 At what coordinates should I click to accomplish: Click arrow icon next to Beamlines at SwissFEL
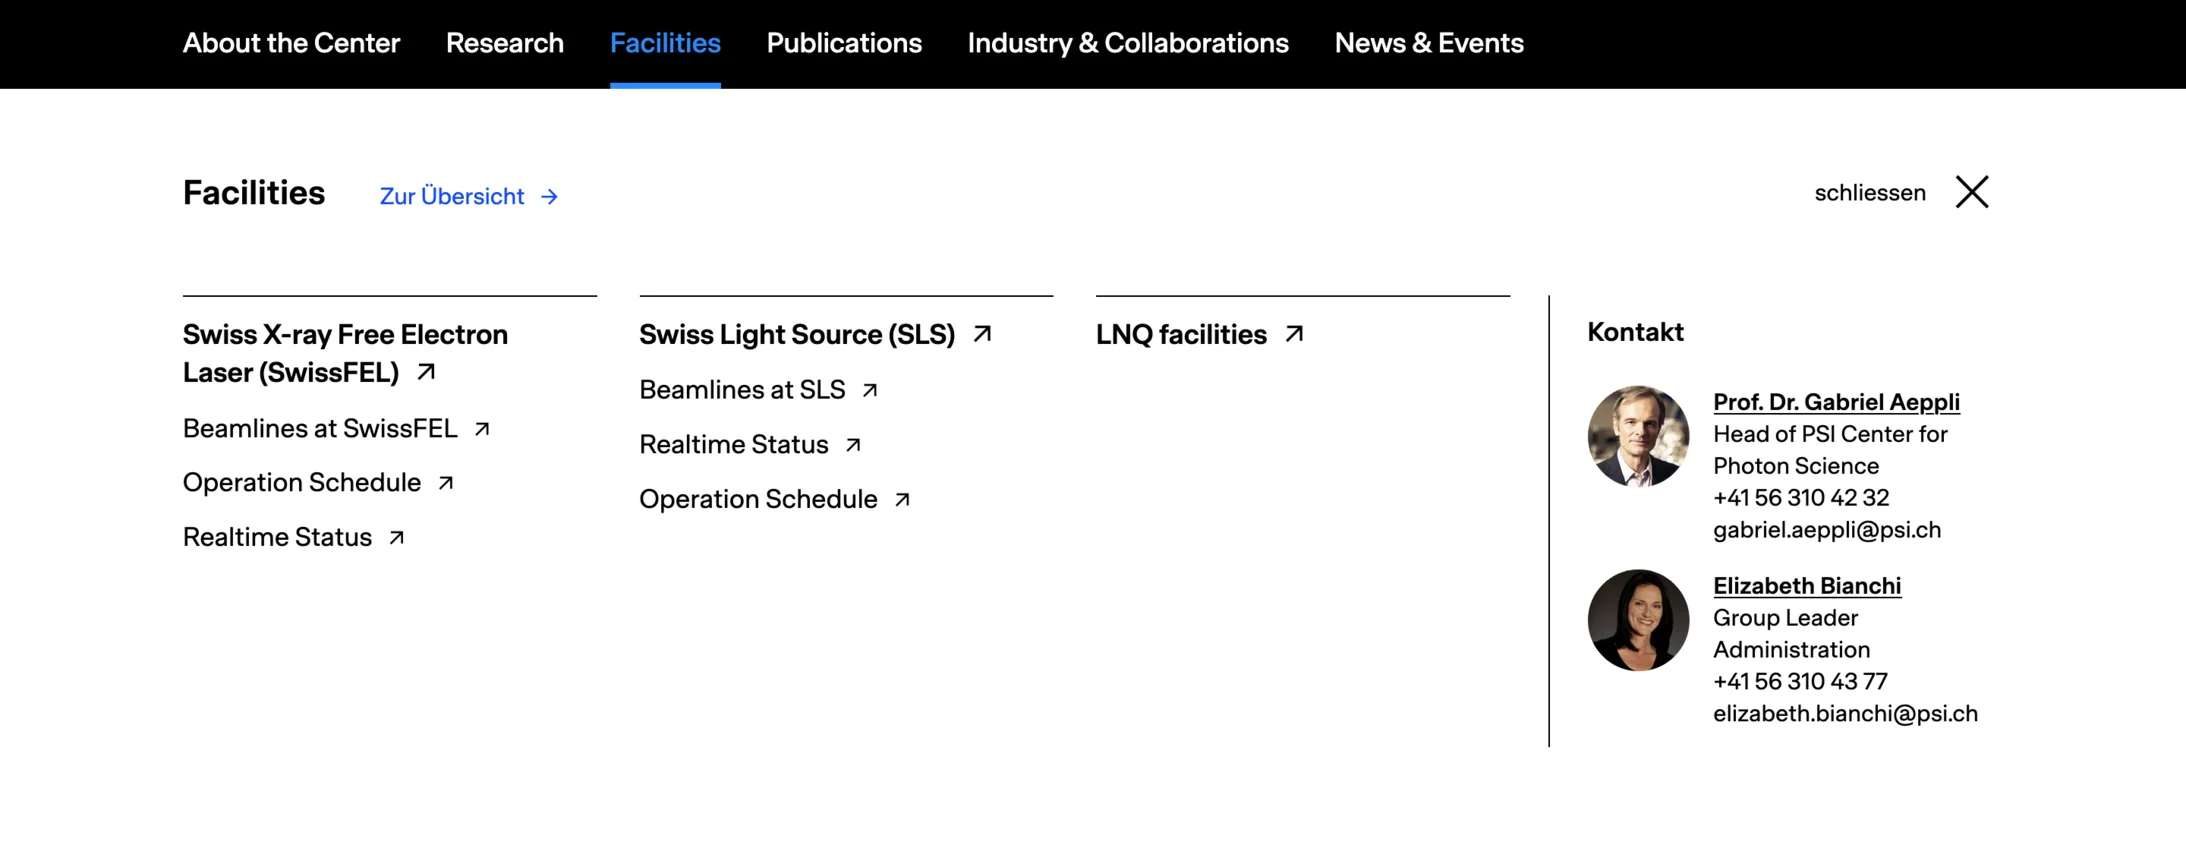pyautogui.click(x=482, y=429)
